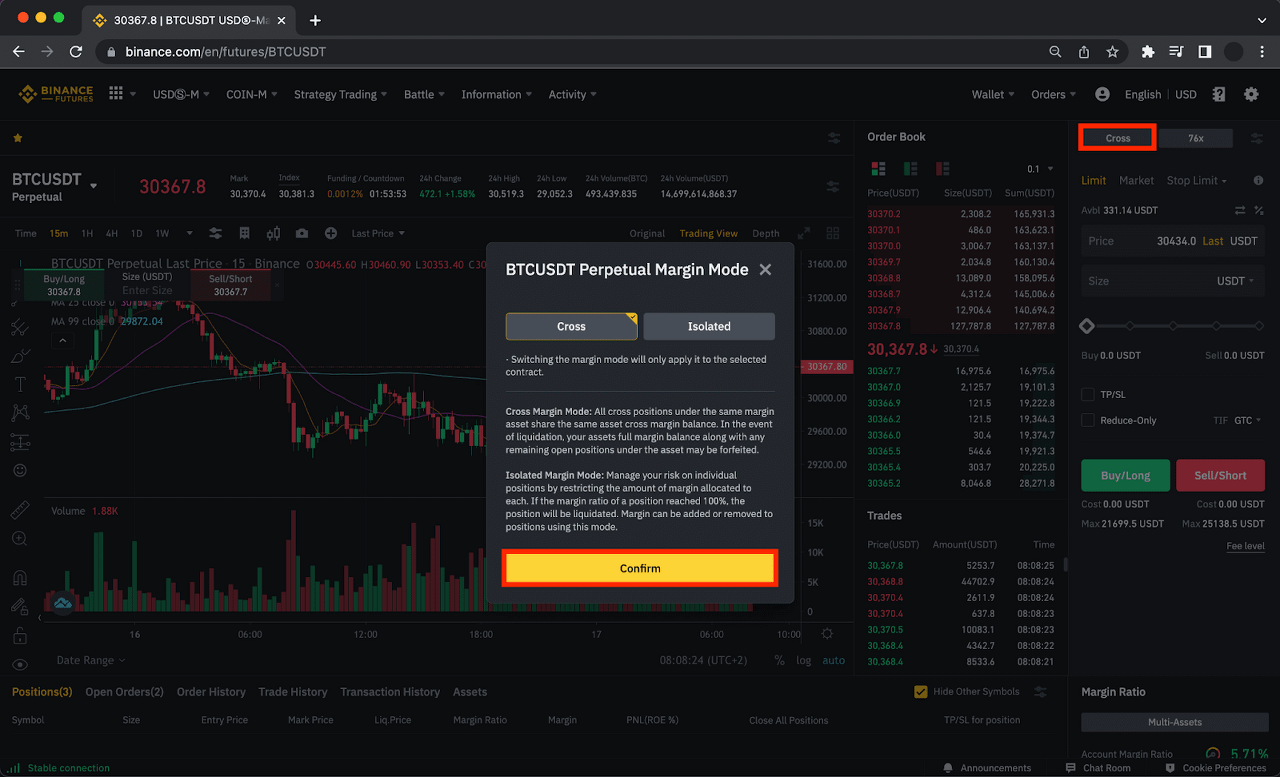The image size is (1280, 777).
Task: Open the Last Price dropdown on chart toolbar
Action: (x=378, y=233)
